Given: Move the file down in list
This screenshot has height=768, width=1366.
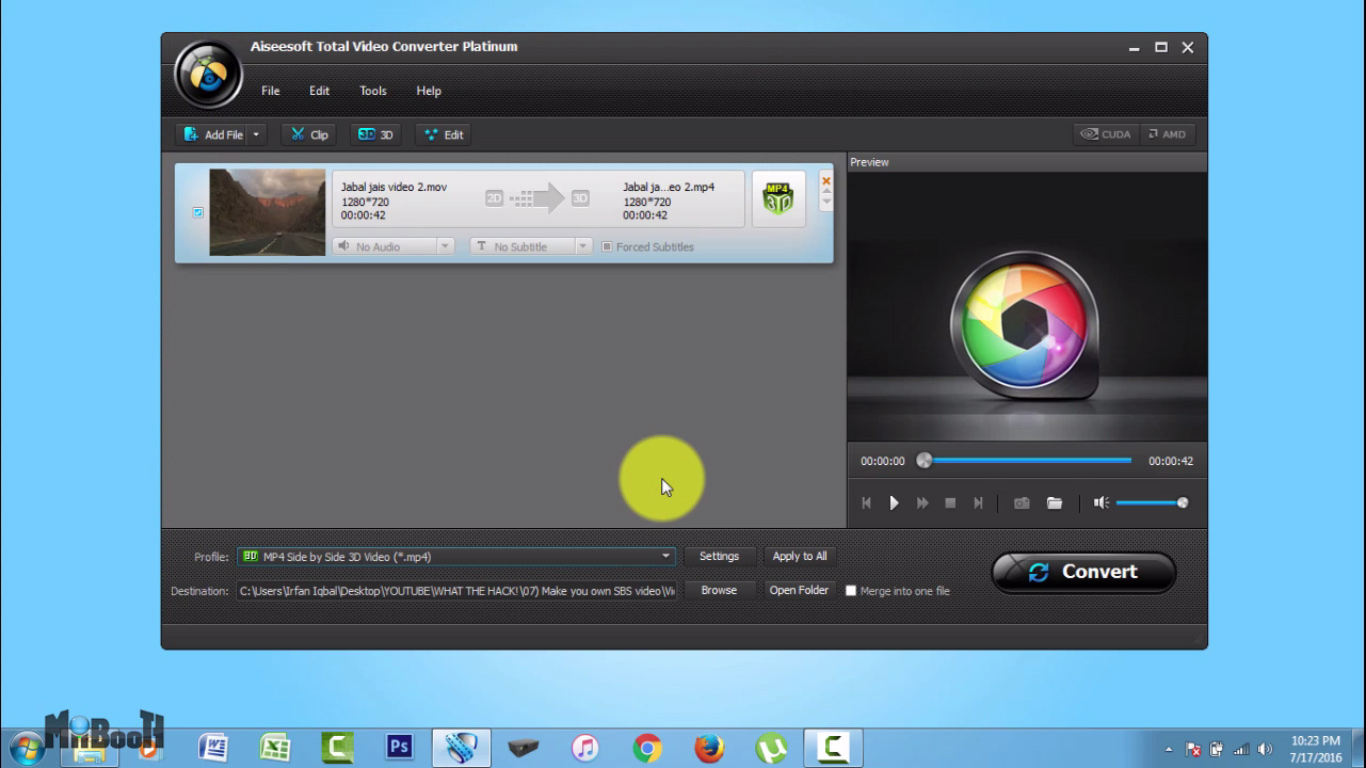Looking at the screenshot, I should click(826, 202).
